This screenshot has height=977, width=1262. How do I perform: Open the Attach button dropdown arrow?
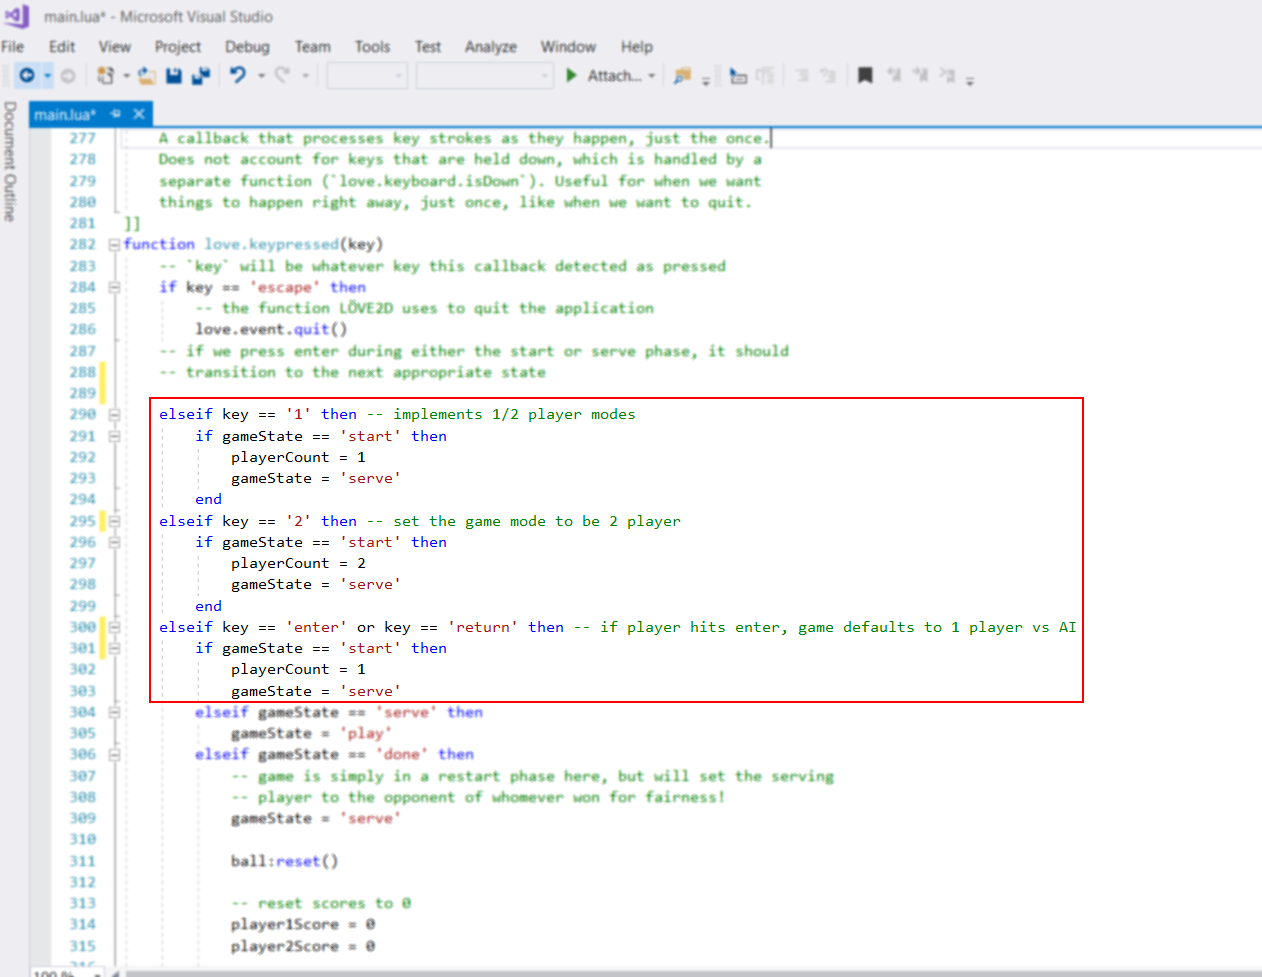pyautogui.click(x=652, y=75)
